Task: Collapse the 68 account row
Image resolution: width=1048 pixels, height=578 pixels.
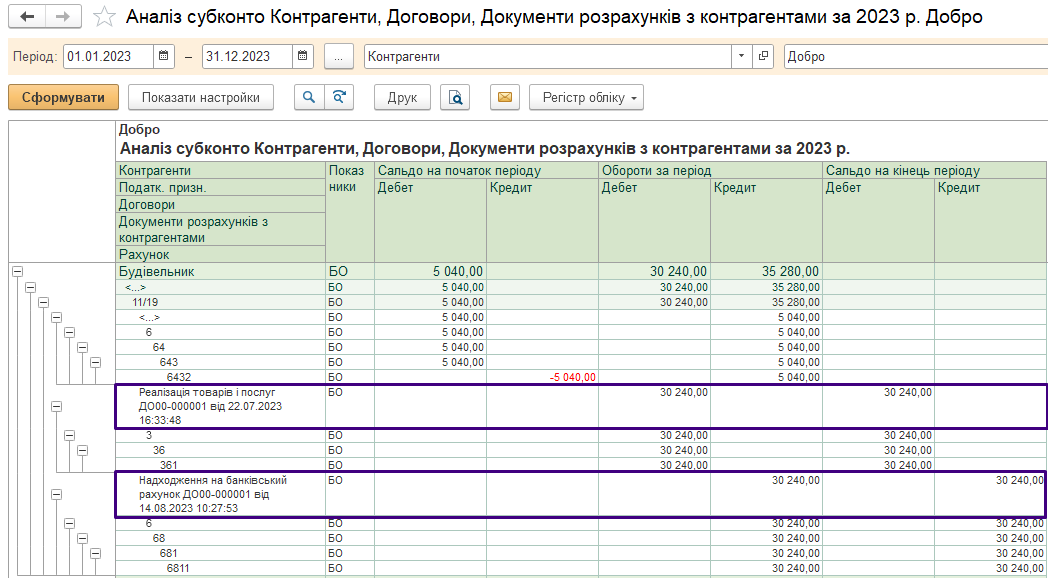Action: pos(82,538)
